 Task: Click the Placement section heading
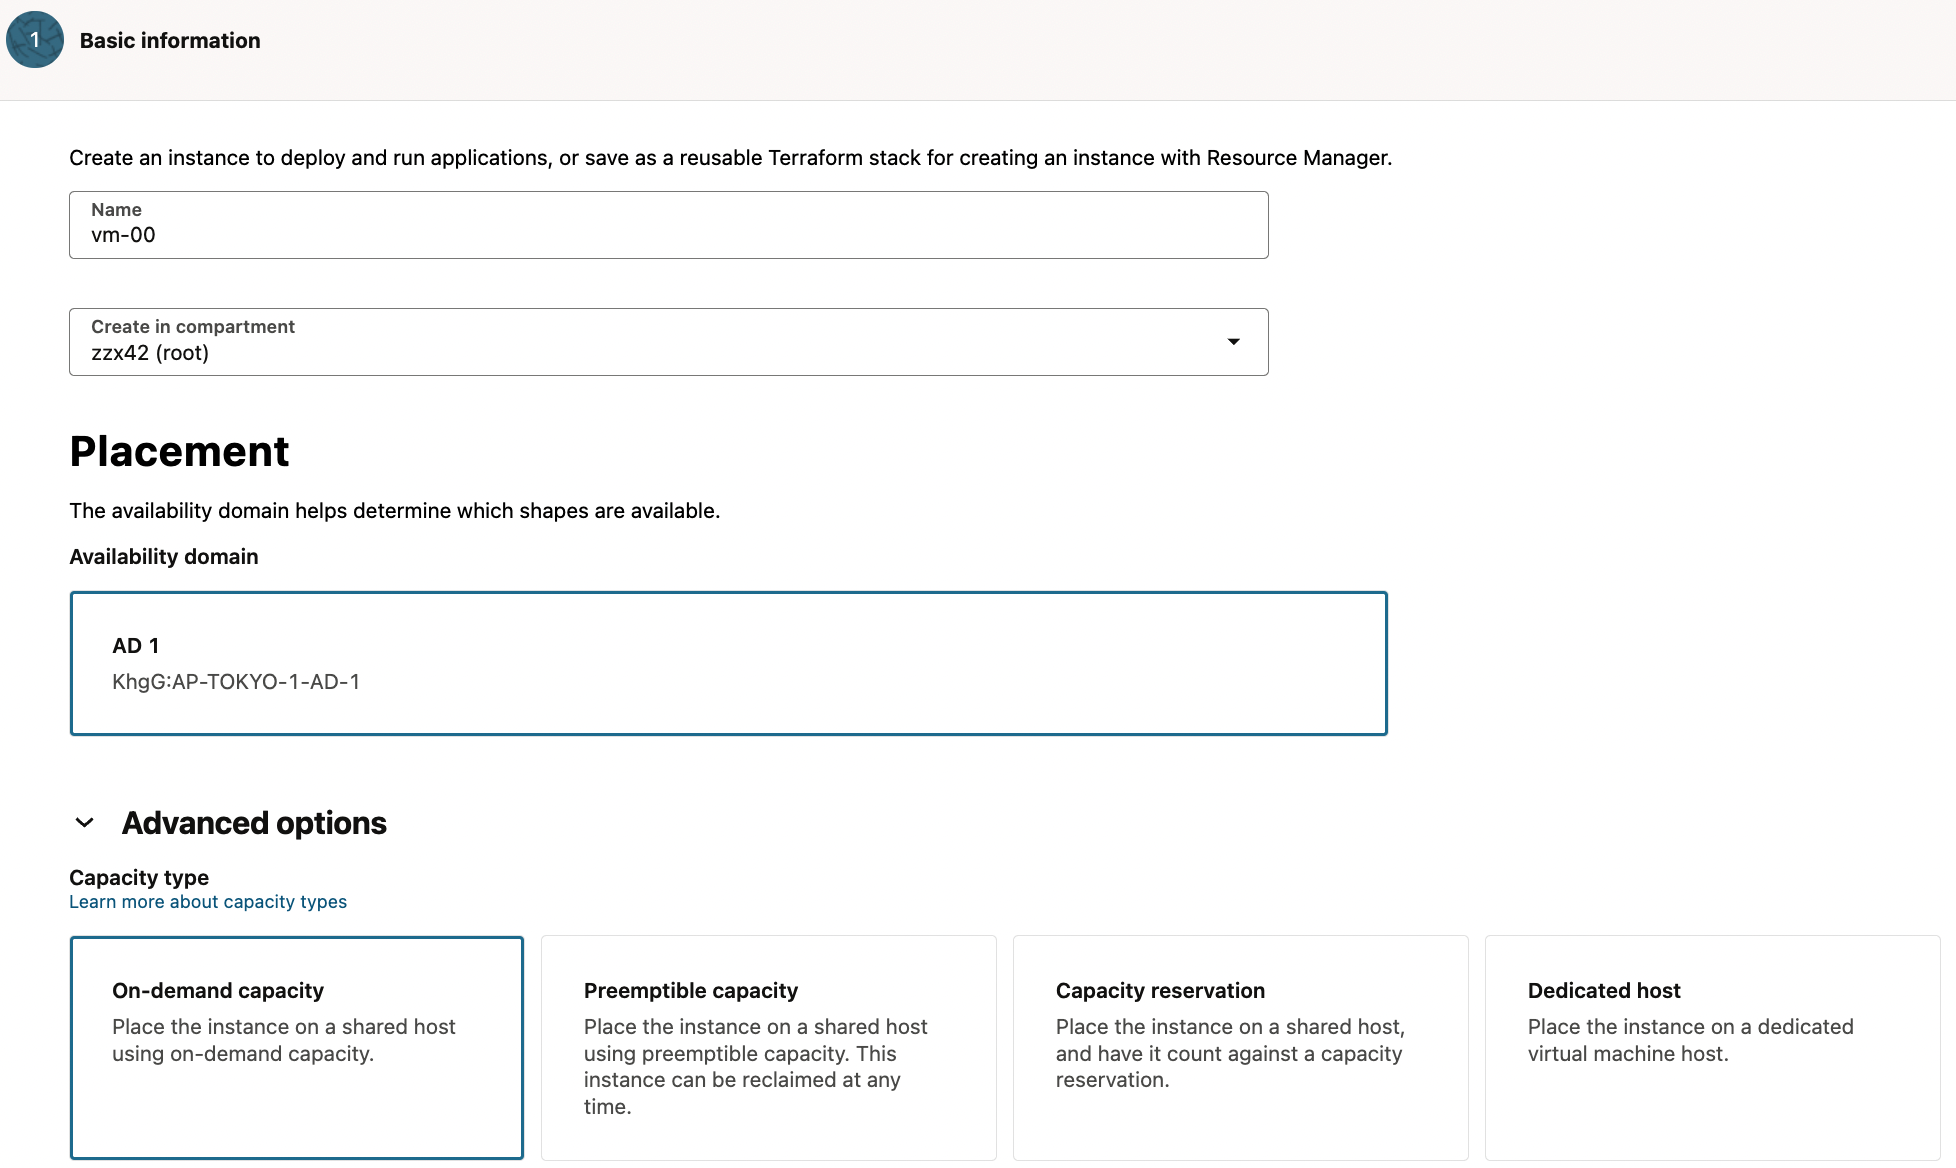coord(179,452)
